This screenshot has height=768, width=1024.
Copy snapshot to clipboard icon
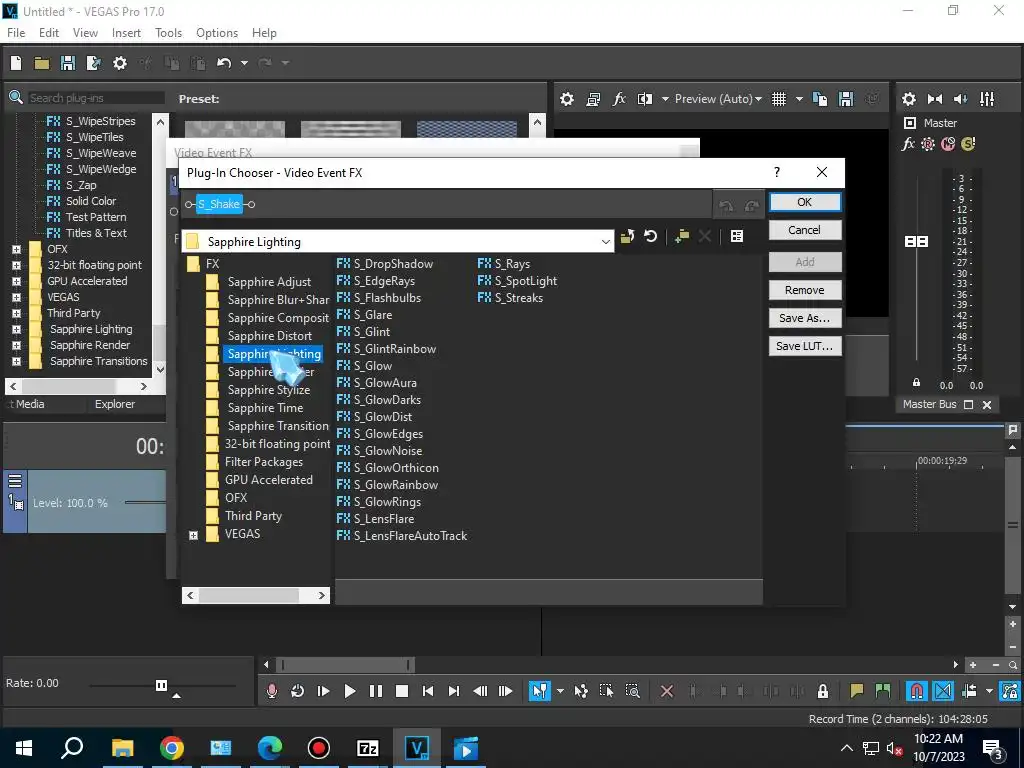[x=820, y=99]
